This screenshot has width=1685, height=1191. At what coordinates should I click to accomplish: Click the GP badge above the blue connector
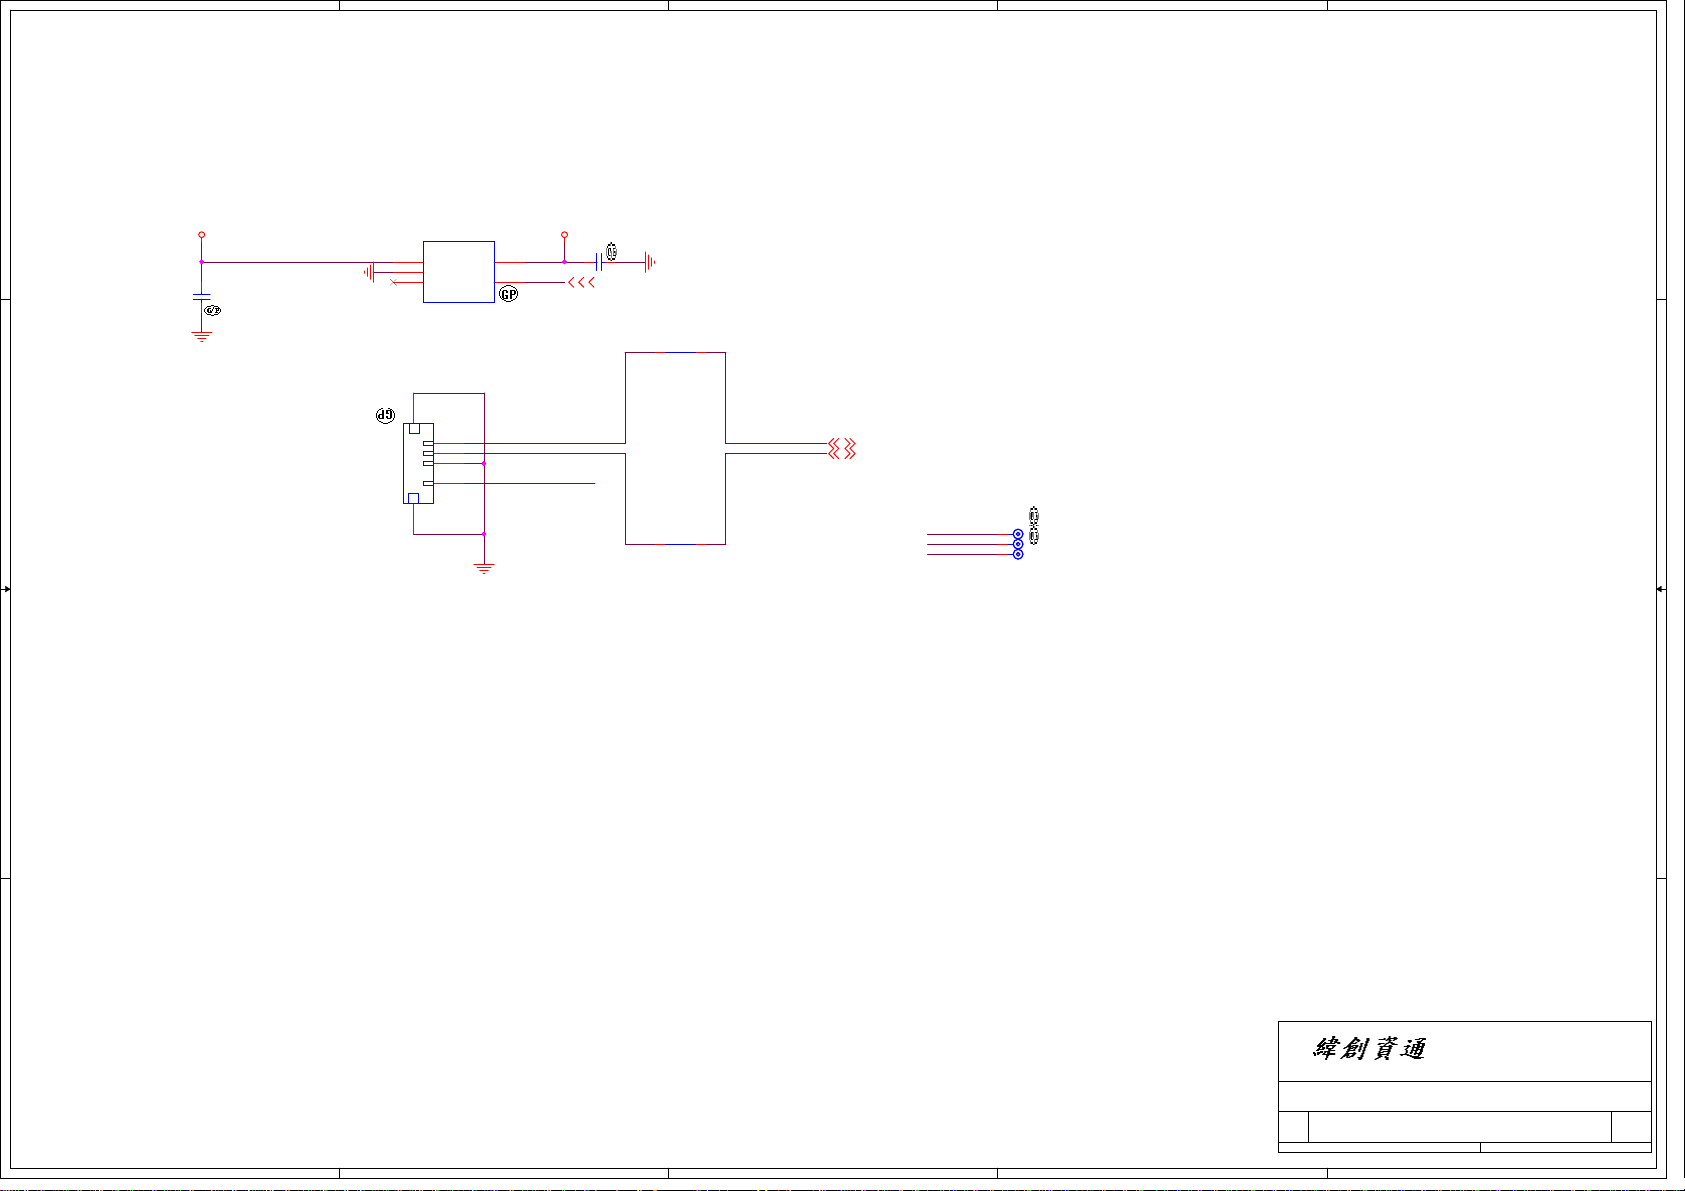tap(385, 415)
